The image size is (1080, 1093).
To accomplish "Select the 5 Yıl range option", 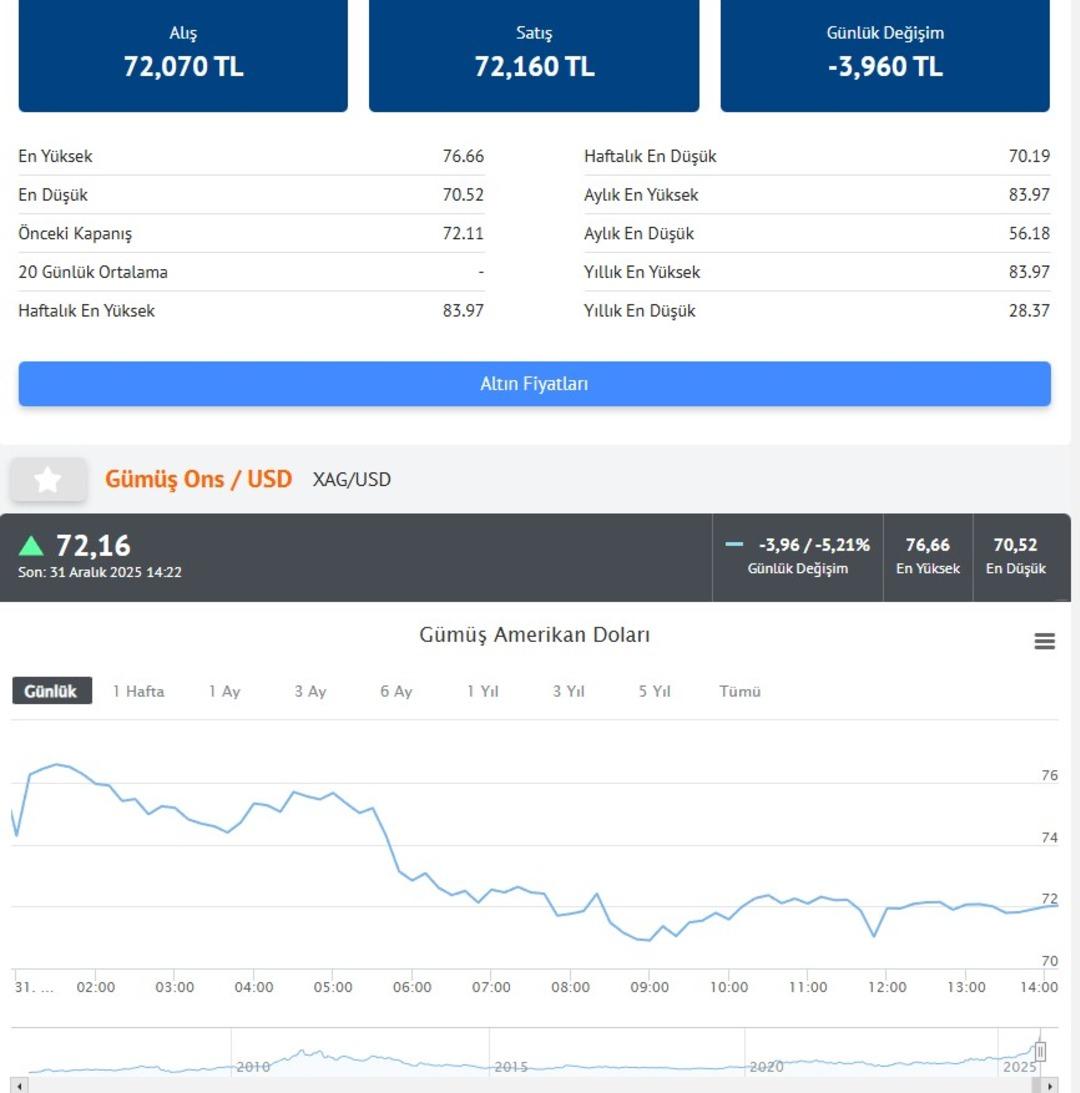I will click(654, 691).
